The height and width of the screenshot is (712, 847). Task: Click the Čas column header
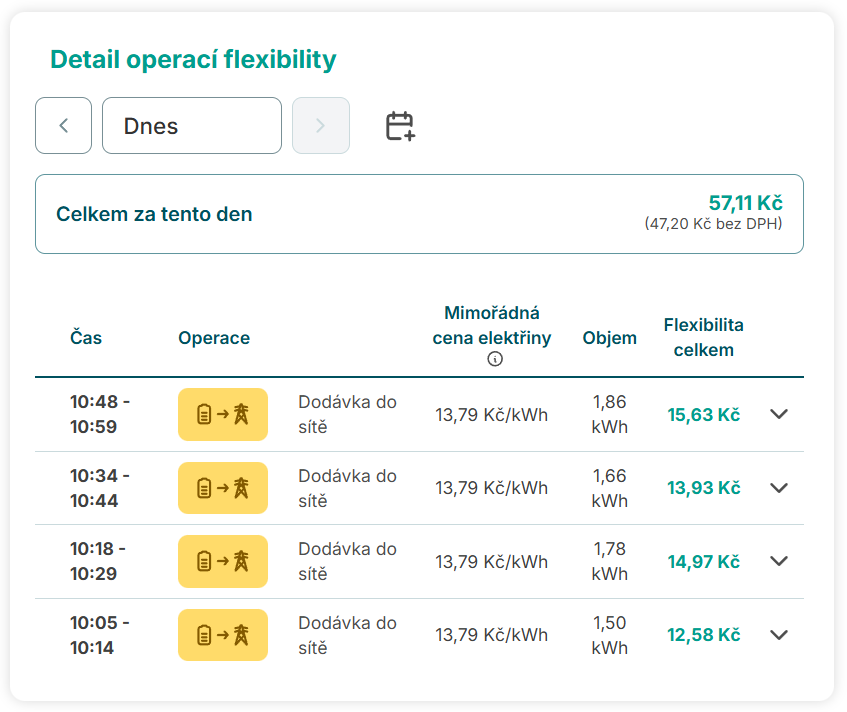pos(86,338)
